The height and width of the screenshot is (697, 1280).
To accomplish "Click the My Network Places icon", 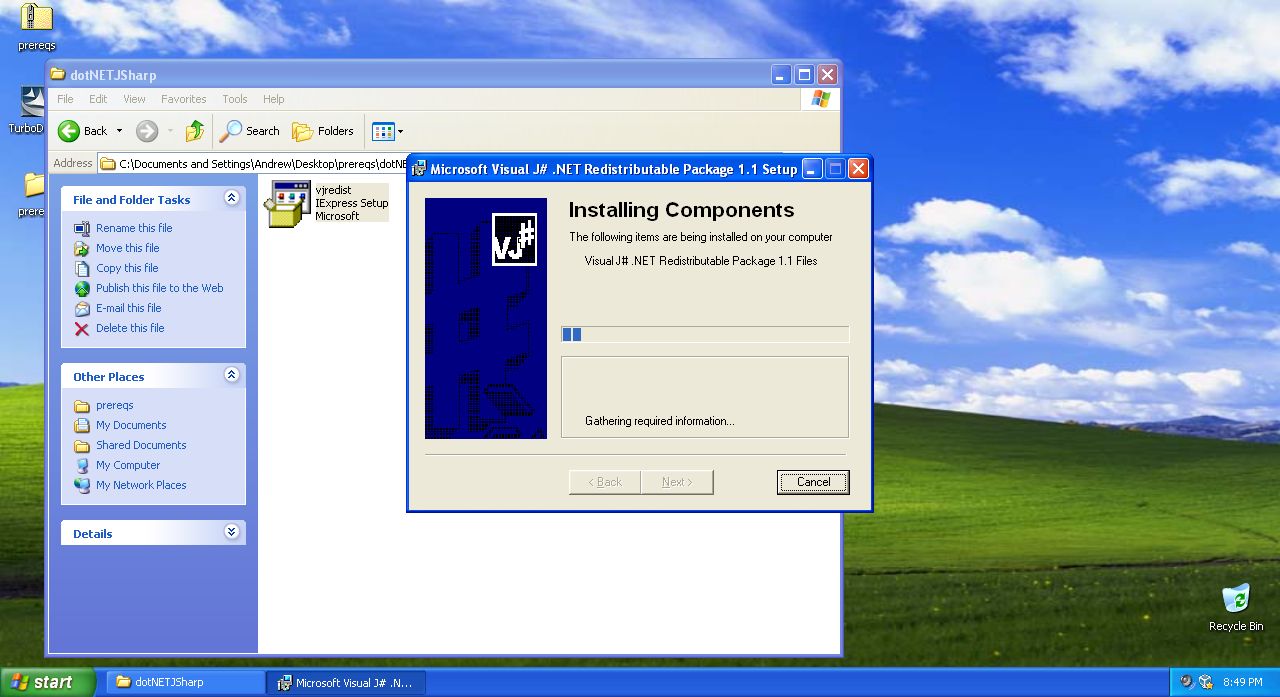I will [x=82, y=485].
